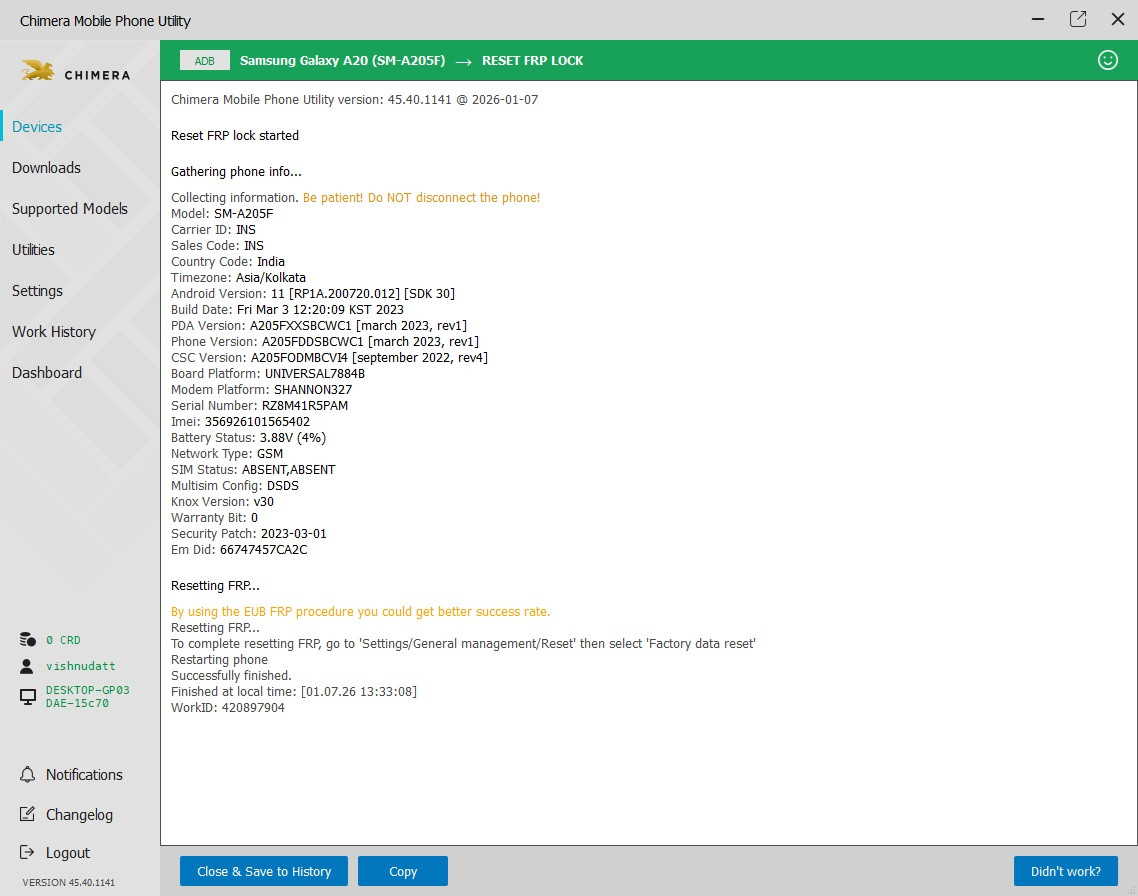Go to Downloads in sidebar

46,168
